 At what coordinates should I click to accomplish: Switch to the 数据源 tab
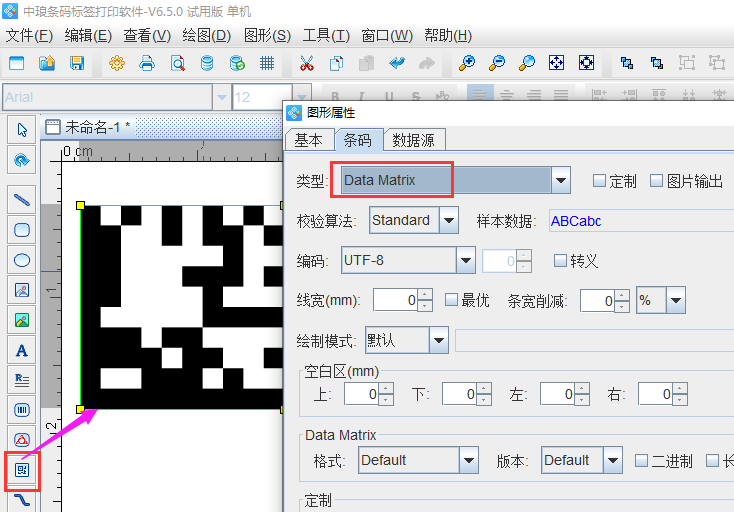tap(414, 140)
